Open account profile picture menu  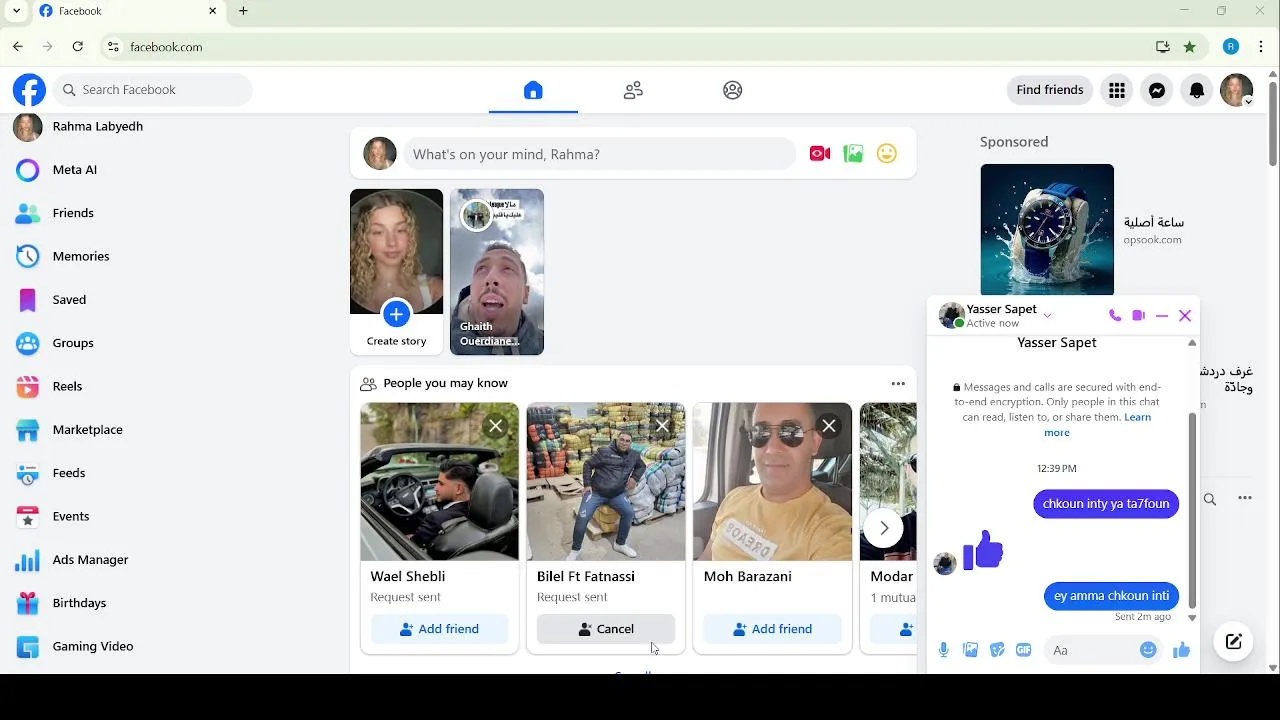click(x=1237, y=90)
